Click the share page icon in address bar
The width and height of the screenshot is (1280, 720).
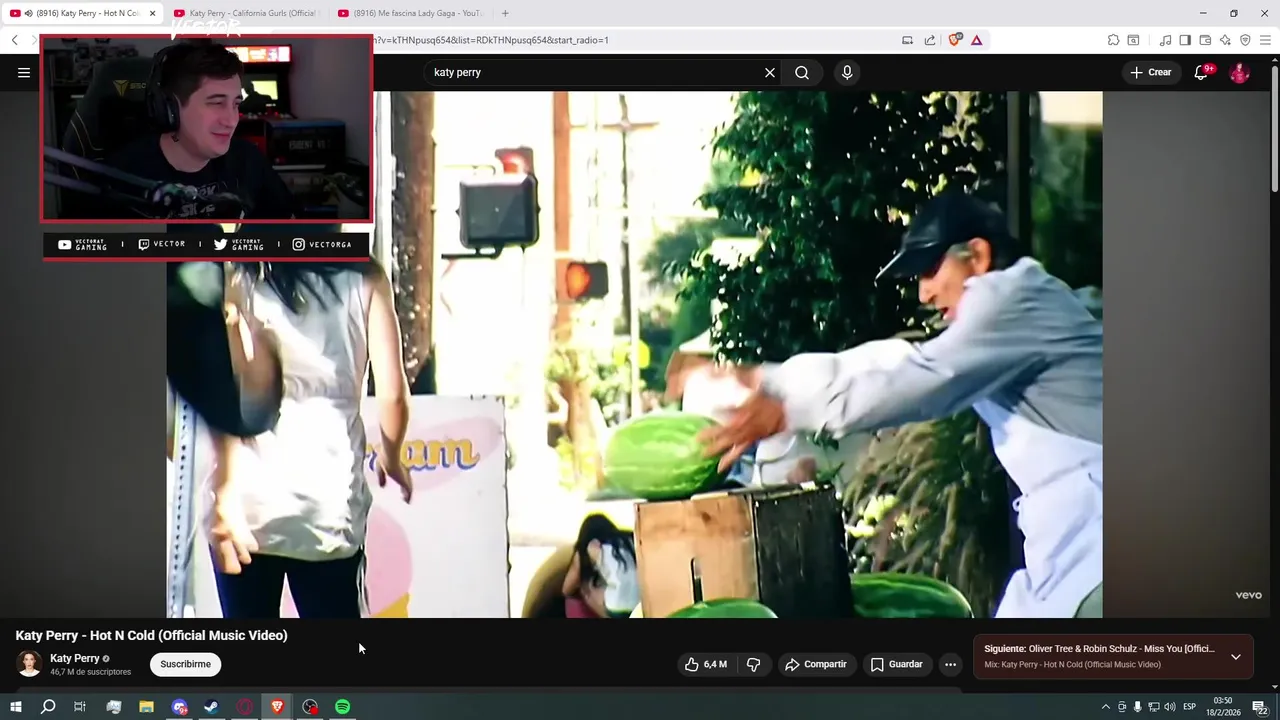point(930,40)
